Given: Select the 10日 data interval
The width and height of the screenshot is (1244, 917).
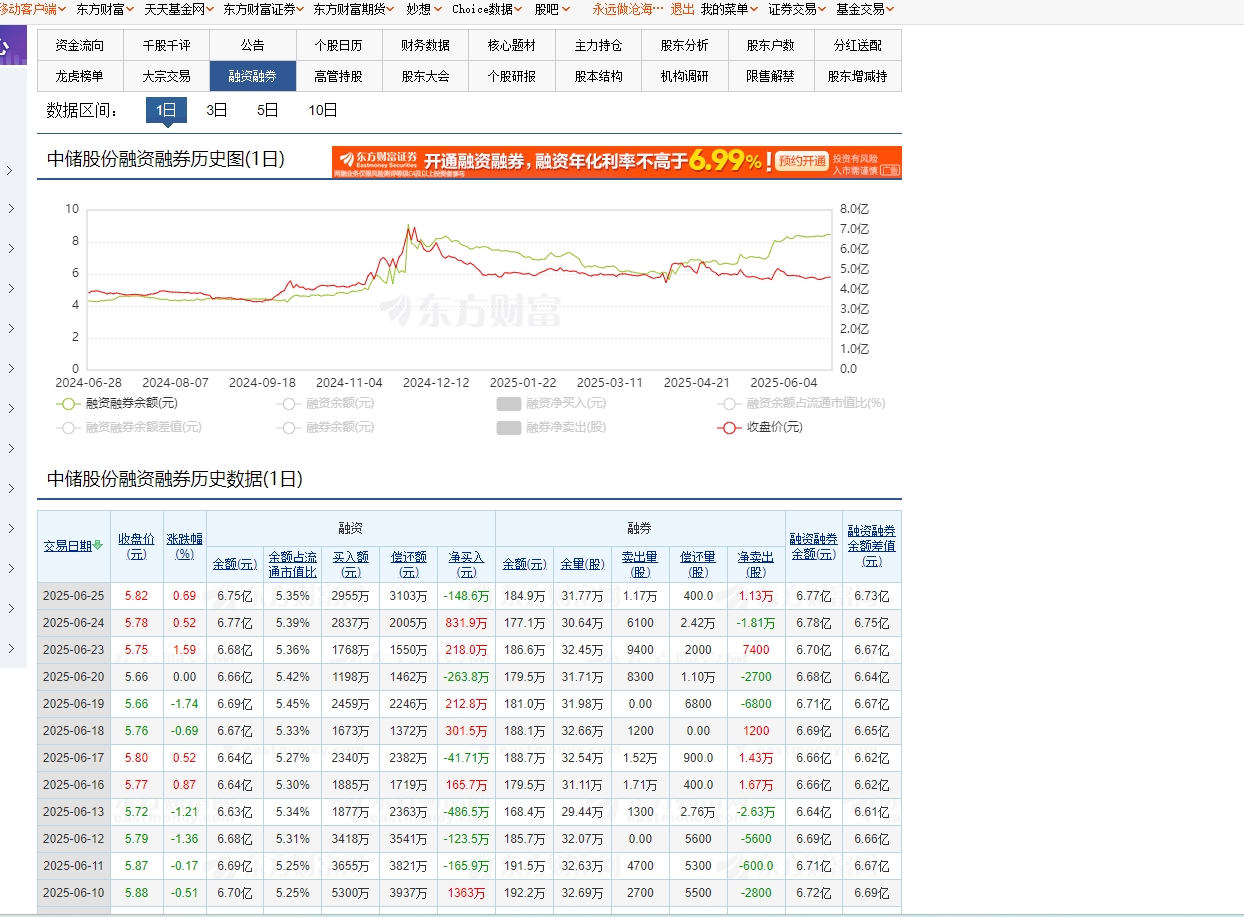Looking at the screenshot, I should point(323,110).
